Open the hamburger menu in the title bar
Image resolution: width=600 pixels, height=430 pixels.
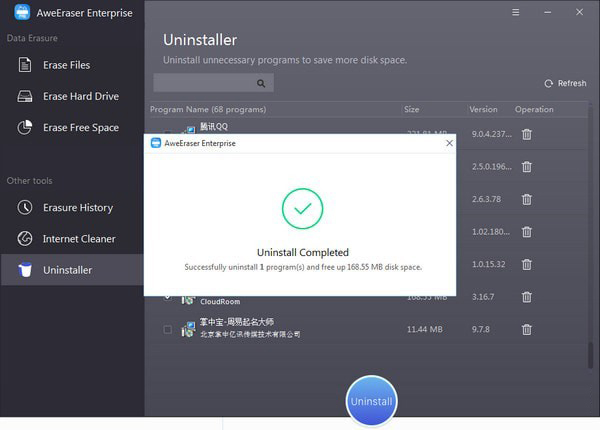point(516,12)
